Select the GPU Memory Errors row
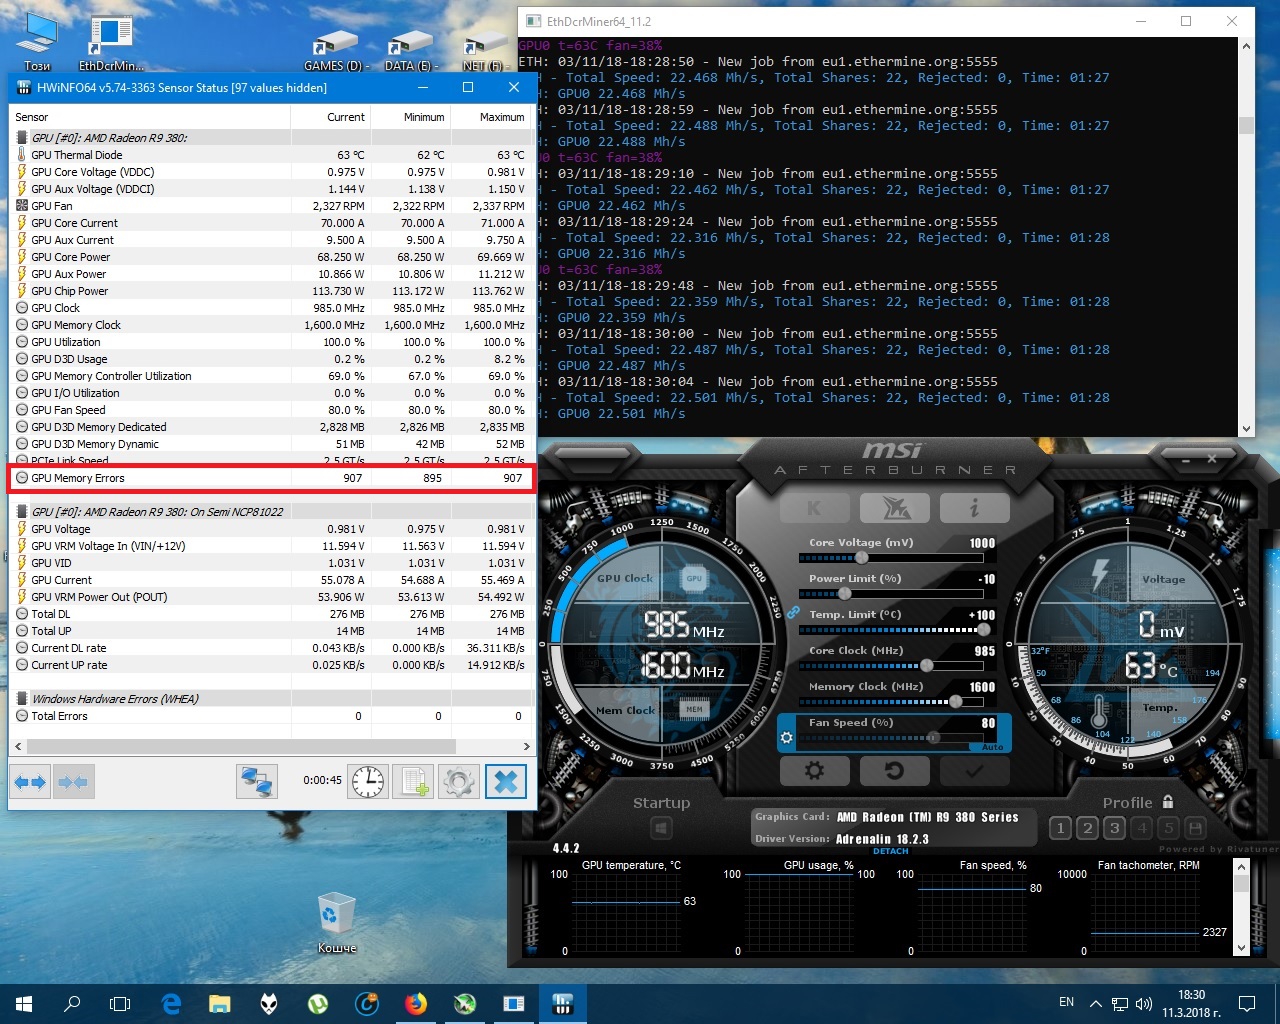Screen dimensions: 1280x1024 (x=270, y=478)
